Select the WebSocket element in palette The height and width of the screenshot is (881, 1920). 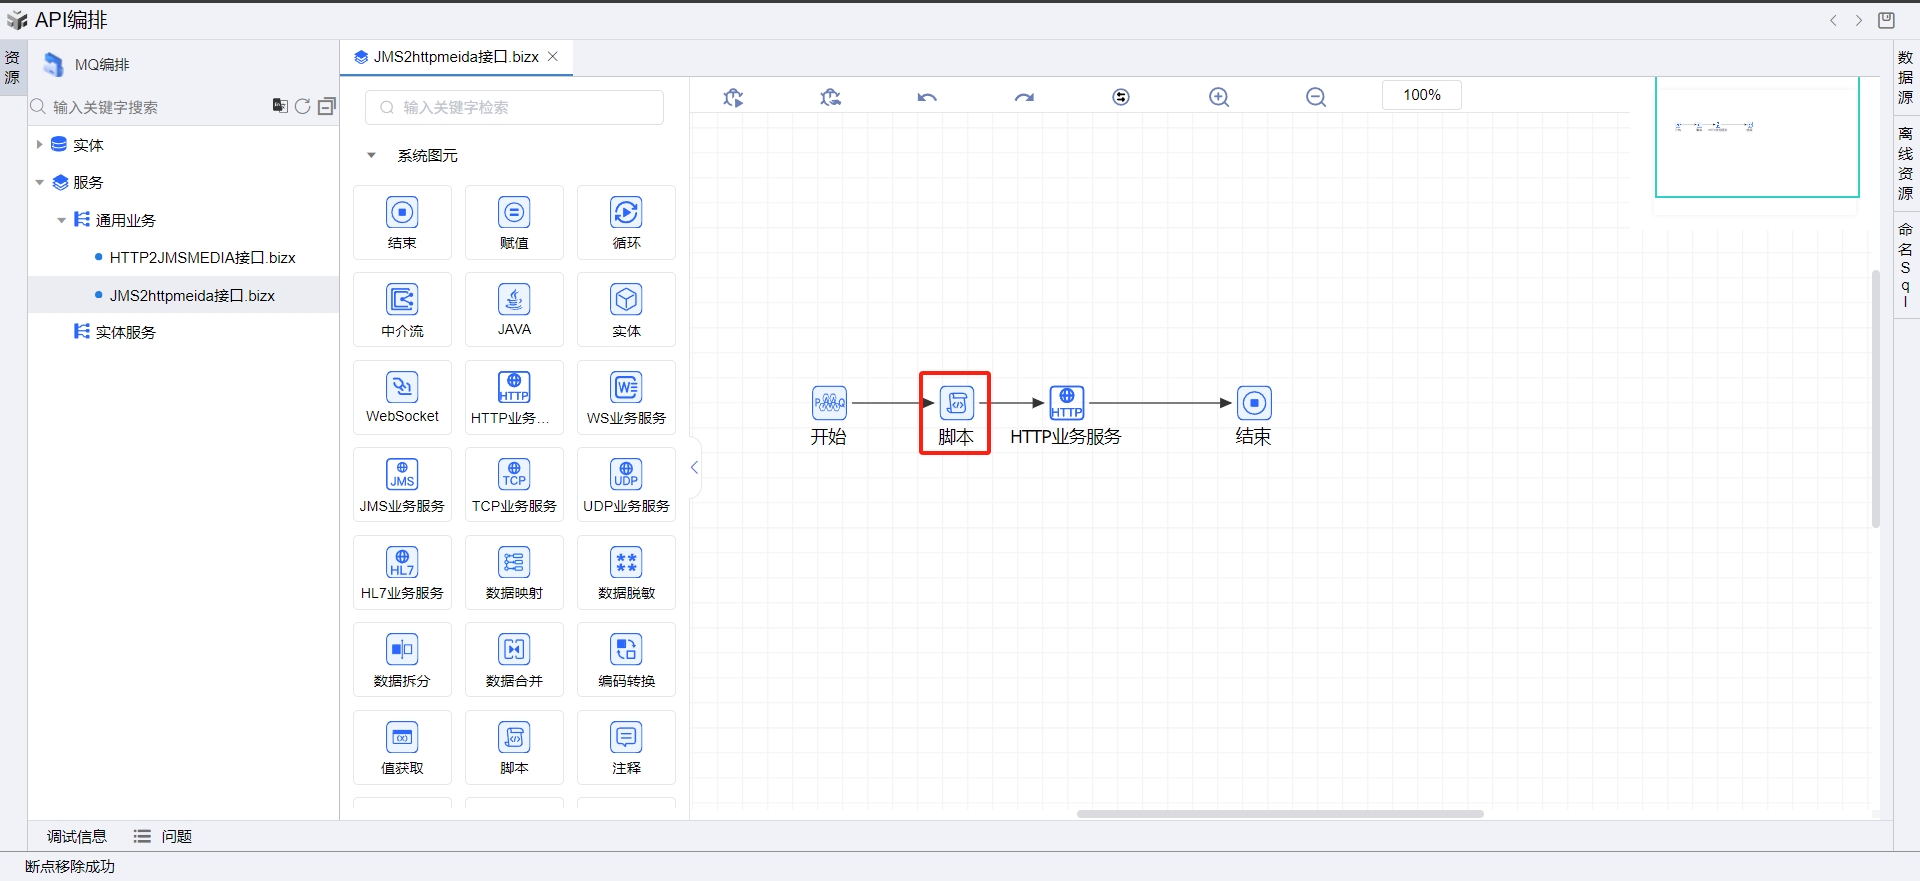point(402,397)
